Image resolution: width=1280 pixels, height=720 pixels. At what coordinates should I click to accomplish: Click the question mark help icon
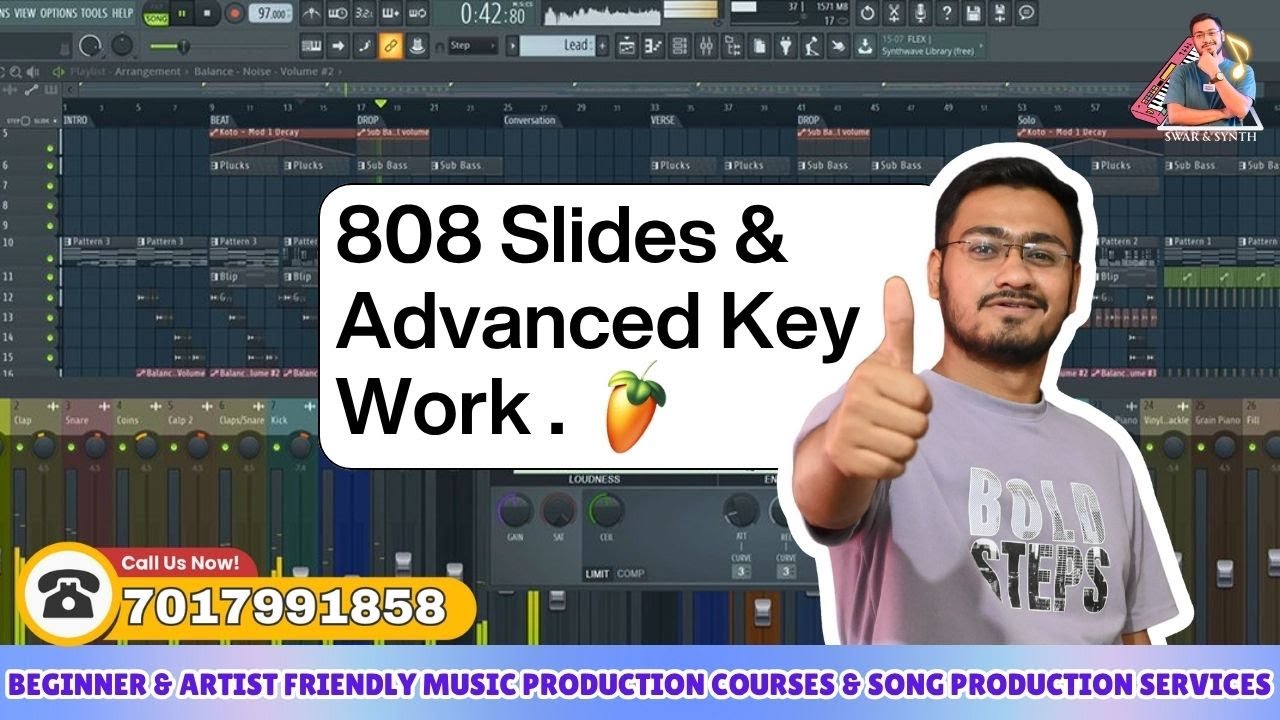(x=946, y=14)
